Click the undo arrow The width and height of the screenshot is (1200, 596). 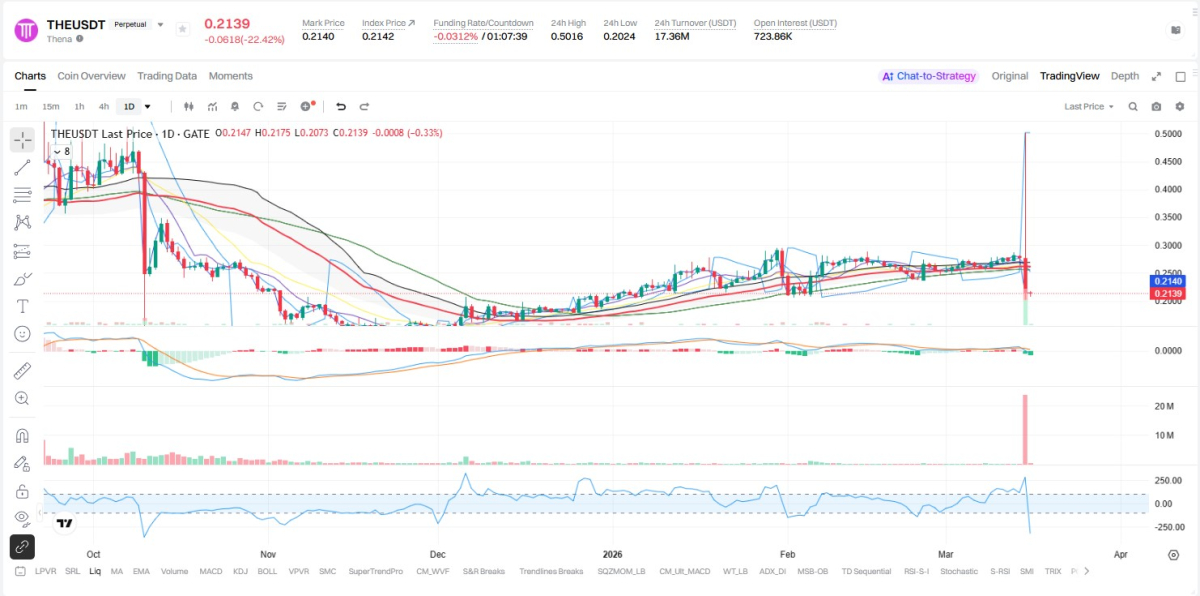click(x=341, y=106)
